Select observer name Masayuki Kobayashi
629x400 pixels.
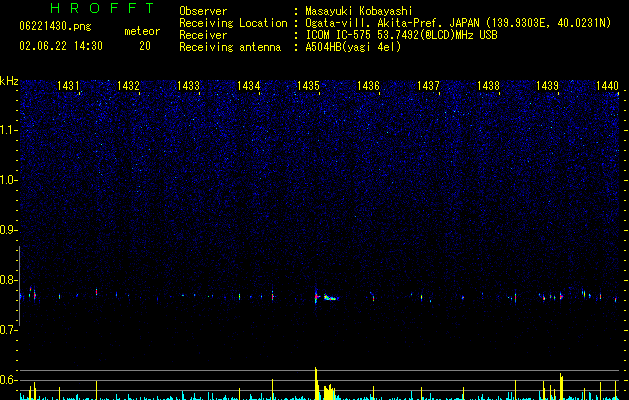coord(358,11)
